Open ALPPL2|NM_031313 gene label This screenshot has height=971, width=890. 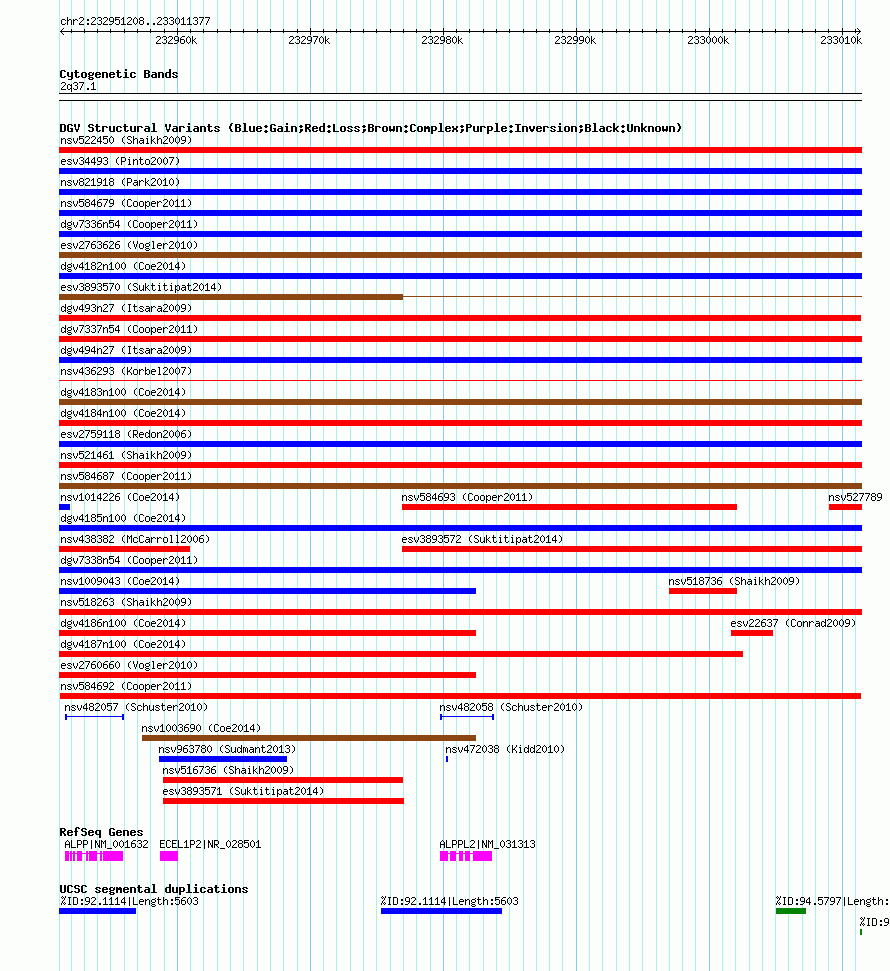click(487, 845)
